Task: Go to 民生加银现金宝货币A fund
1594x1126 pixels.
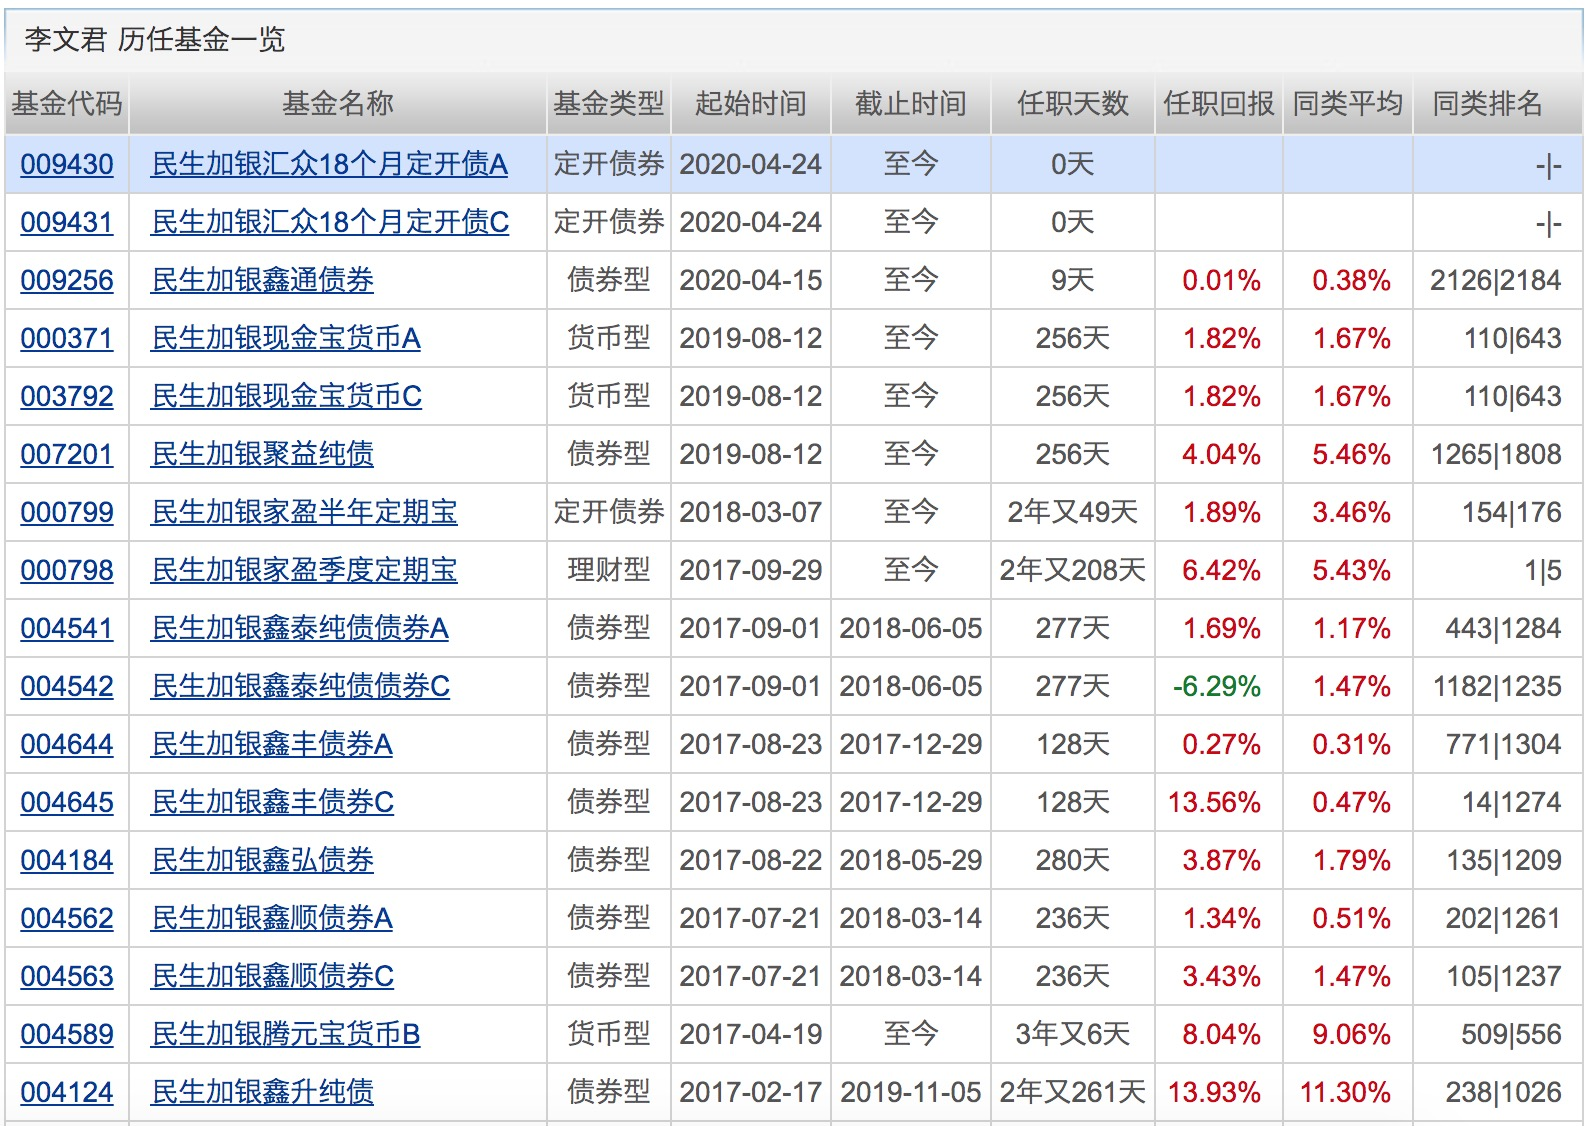Action: [x=286, y=338]
